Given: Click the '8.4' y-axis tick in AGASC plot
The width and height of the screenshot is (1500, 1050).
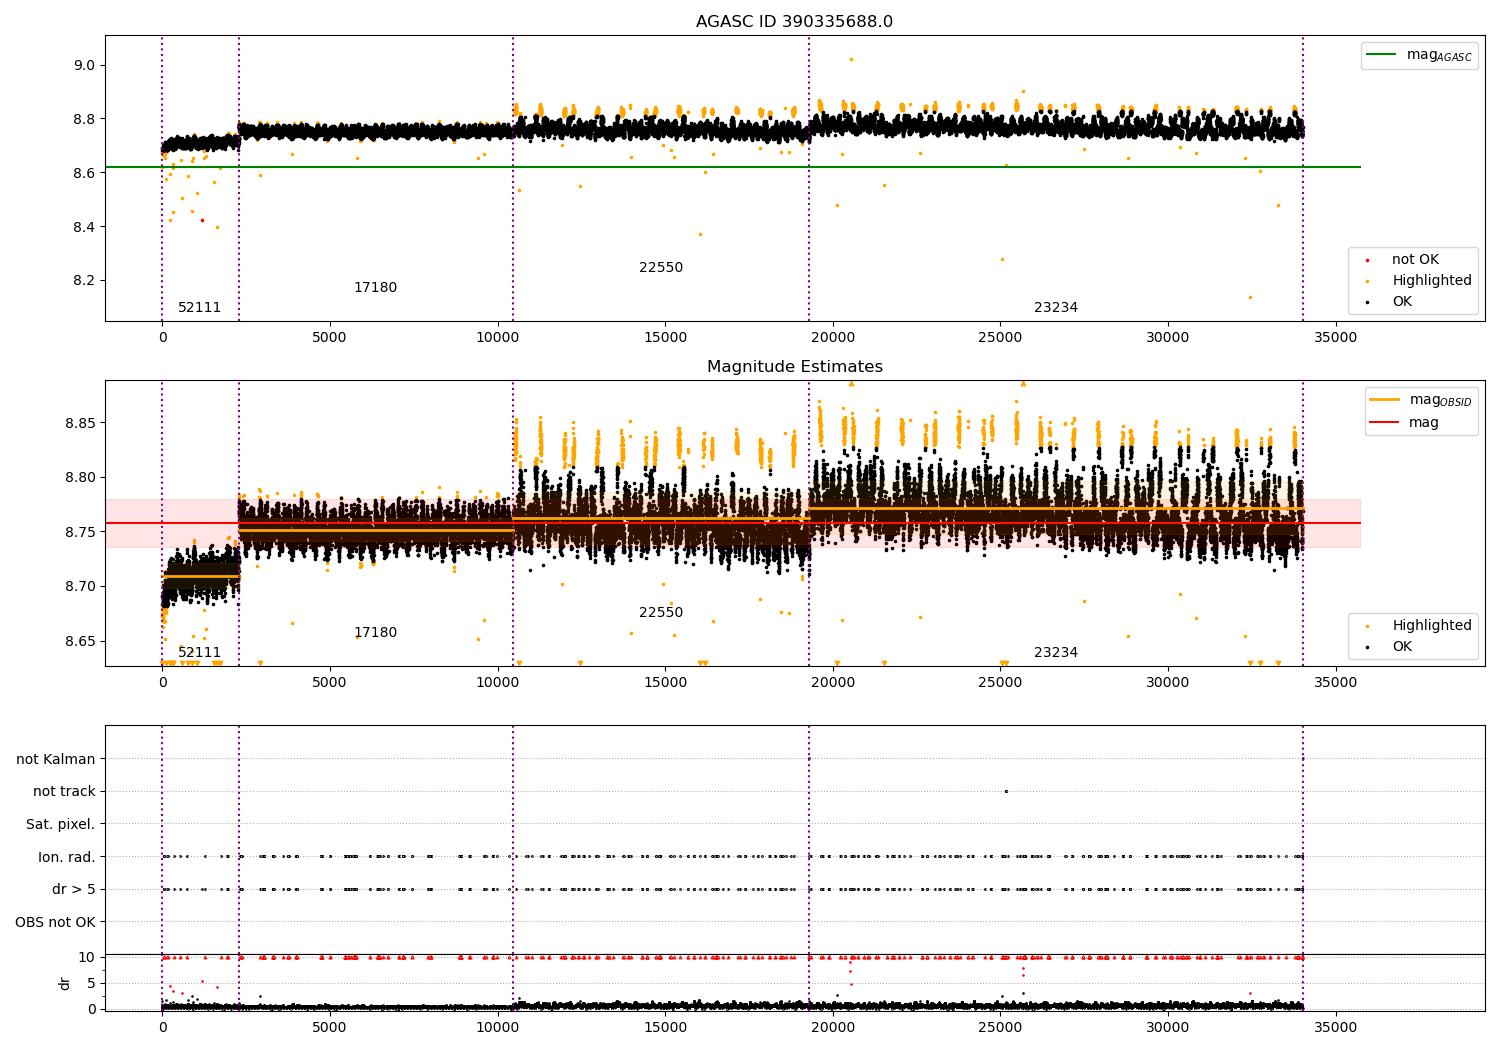Looking at the screenshot, I should pos(84,228).
